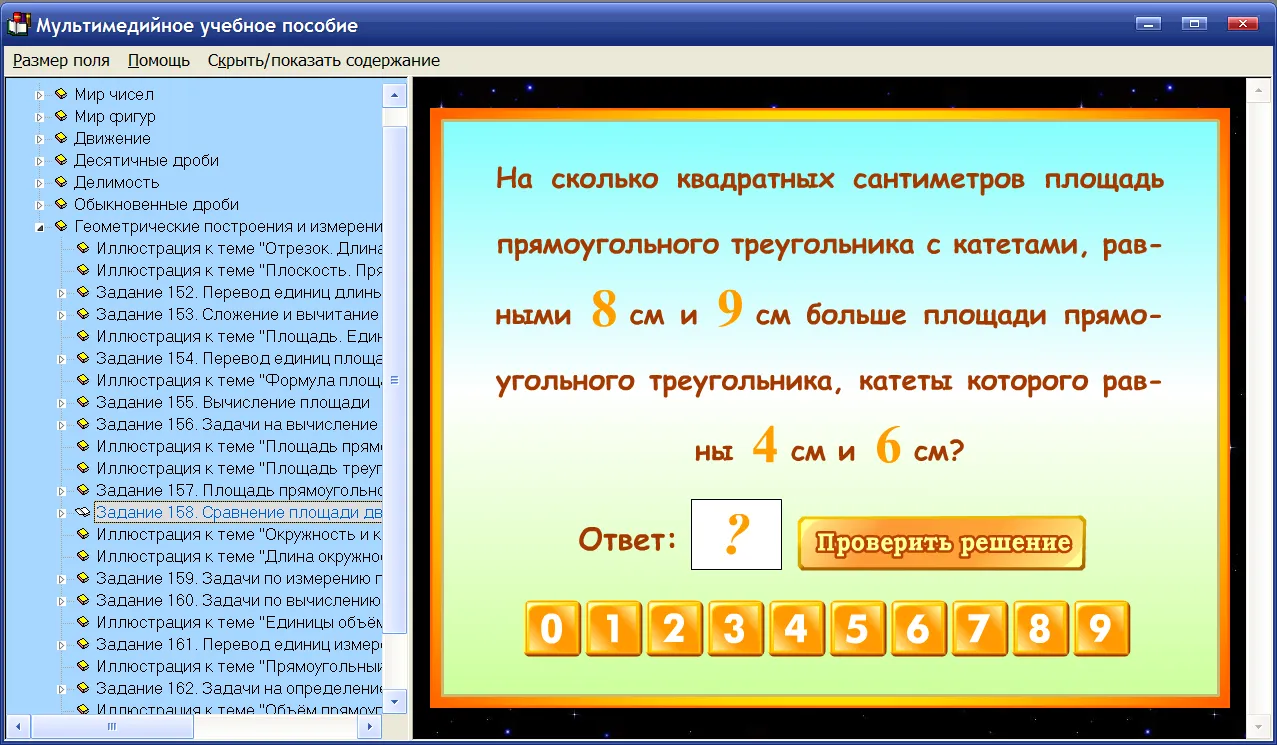
Task: Open illustration "Единицы объём" topic
Action: (238, 622)
